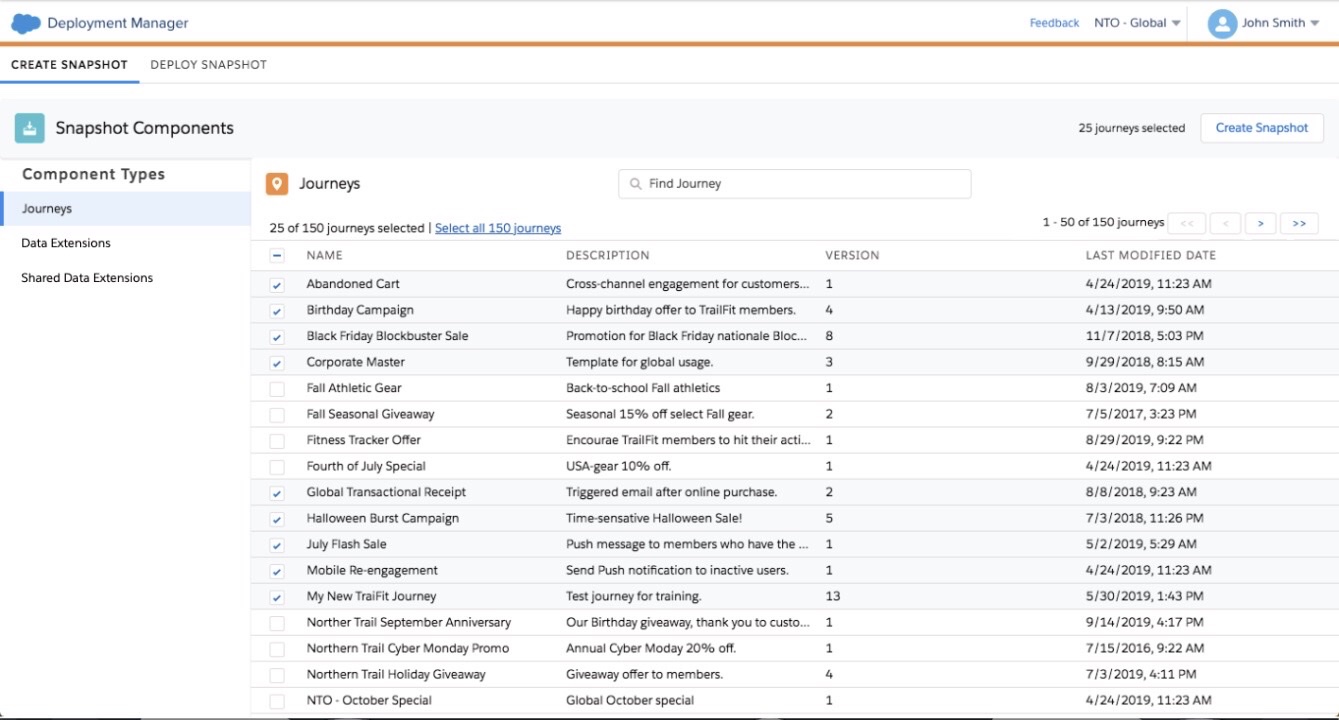Click the orange Journeys location pin icon

tap(277, 184)
